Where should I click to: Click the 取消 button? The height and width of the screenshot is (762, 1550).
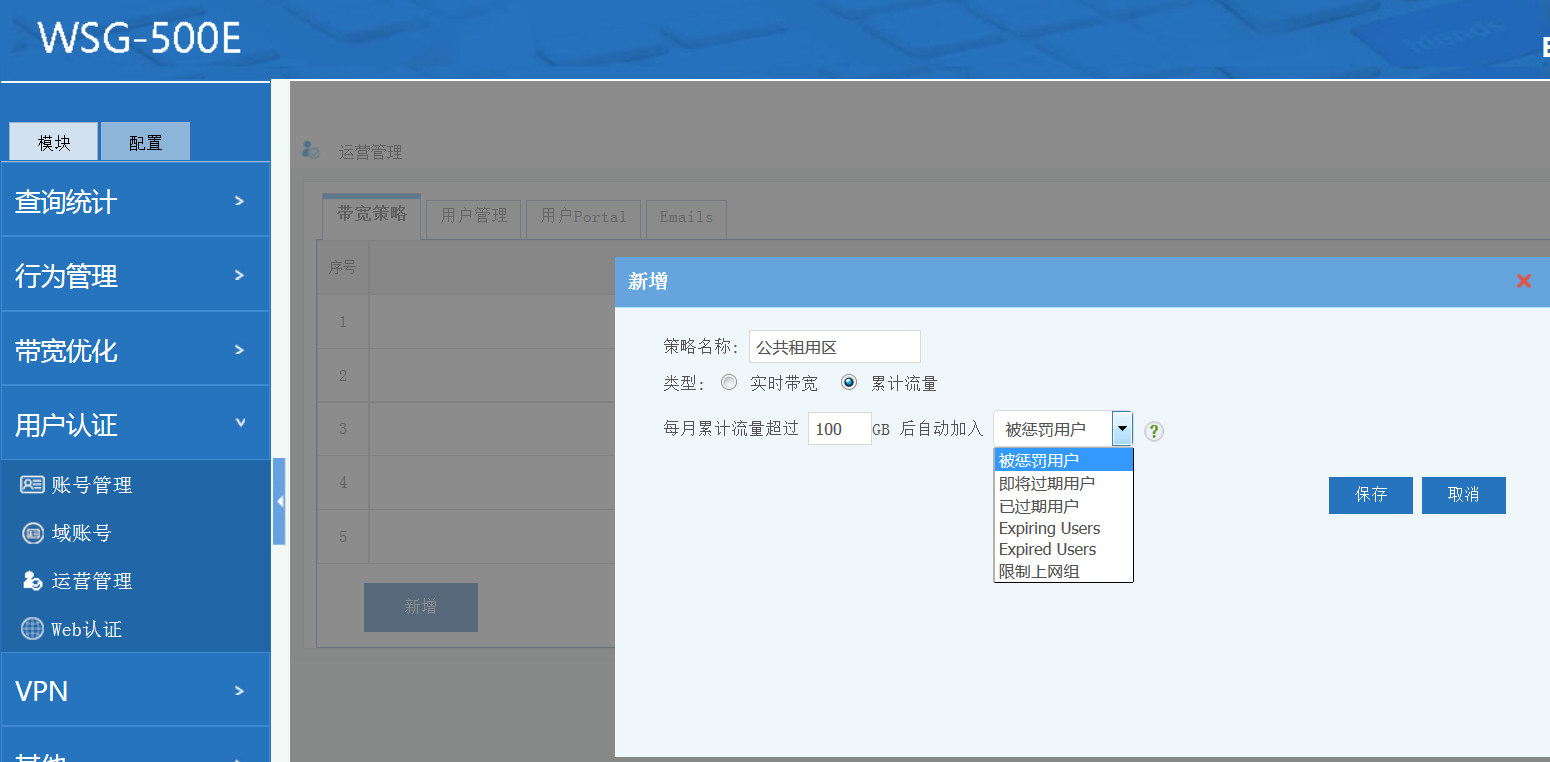point(1463,495)
